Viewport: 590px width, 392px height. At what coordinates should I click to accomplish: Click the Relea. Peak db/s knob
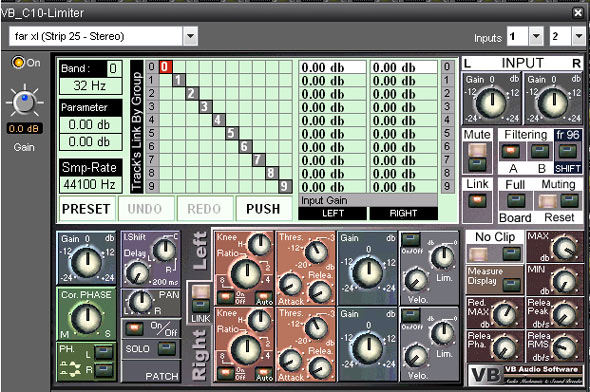564,315
